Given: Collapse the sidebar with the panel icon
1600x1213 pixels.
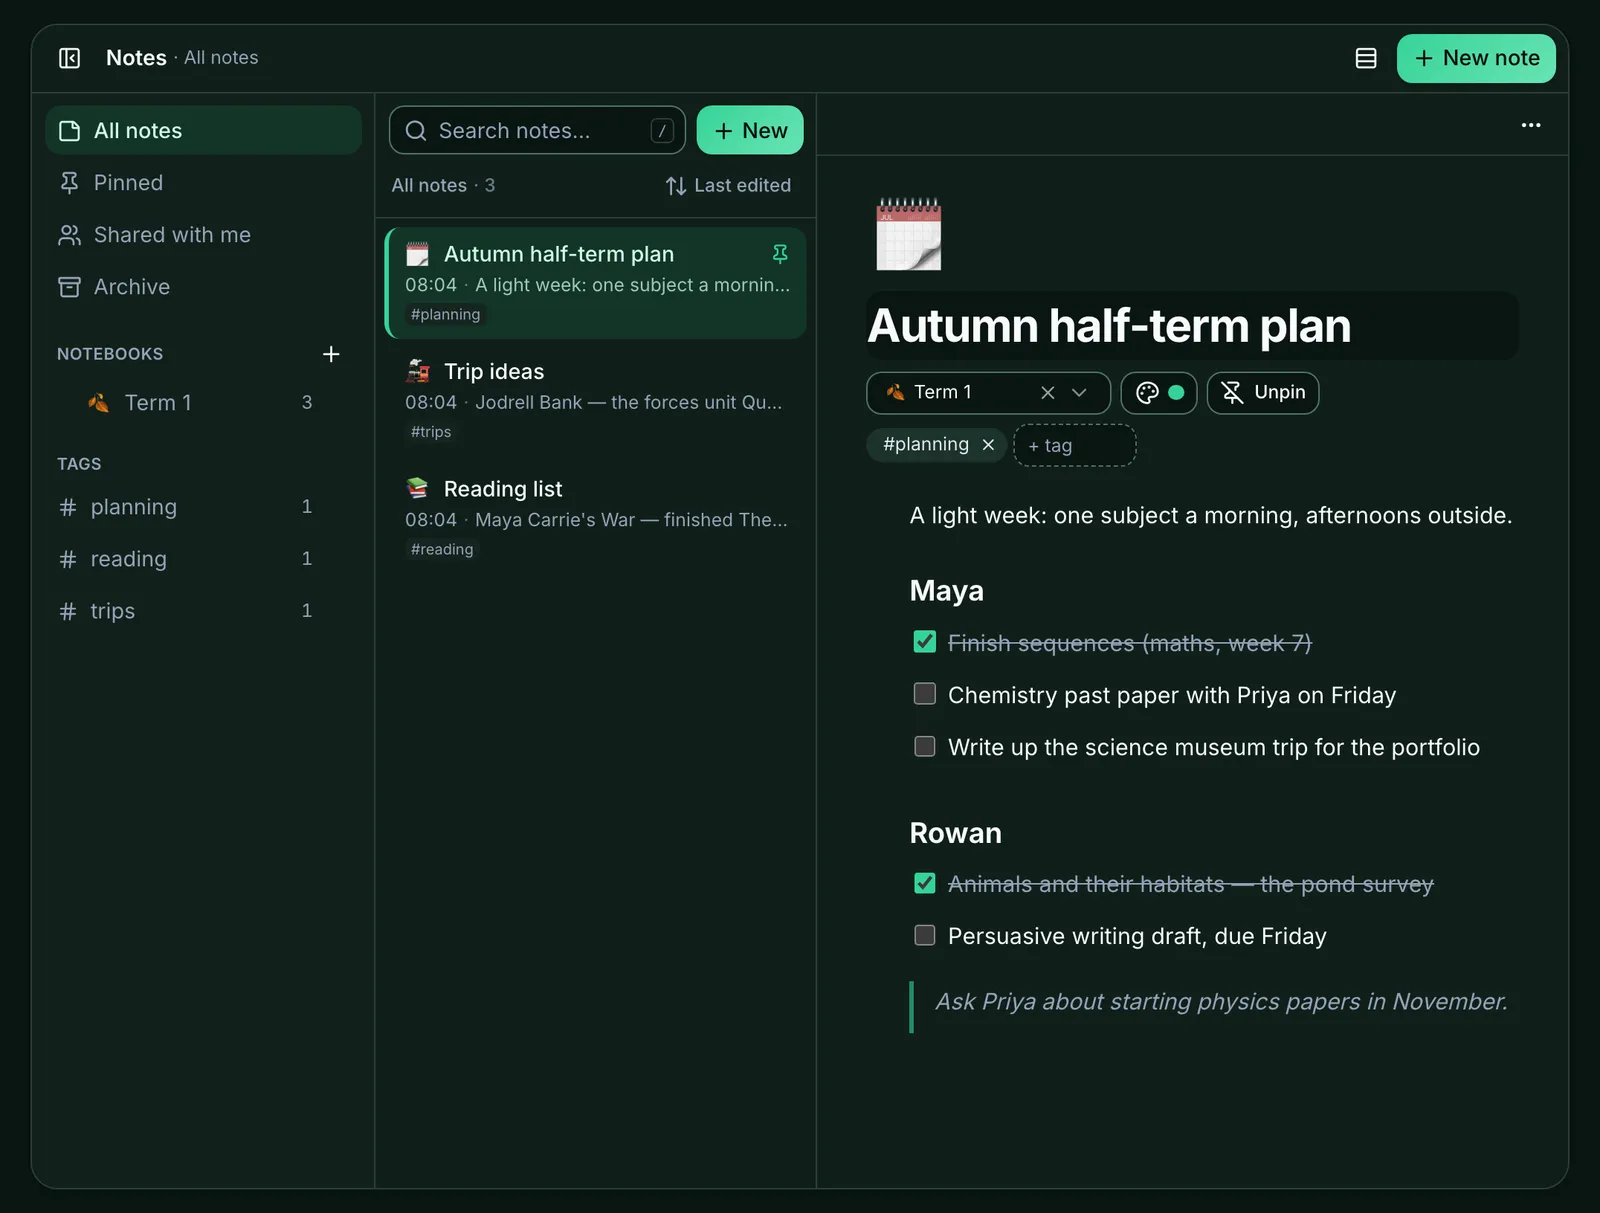Looking at the screenshot, I should point(69,58).
